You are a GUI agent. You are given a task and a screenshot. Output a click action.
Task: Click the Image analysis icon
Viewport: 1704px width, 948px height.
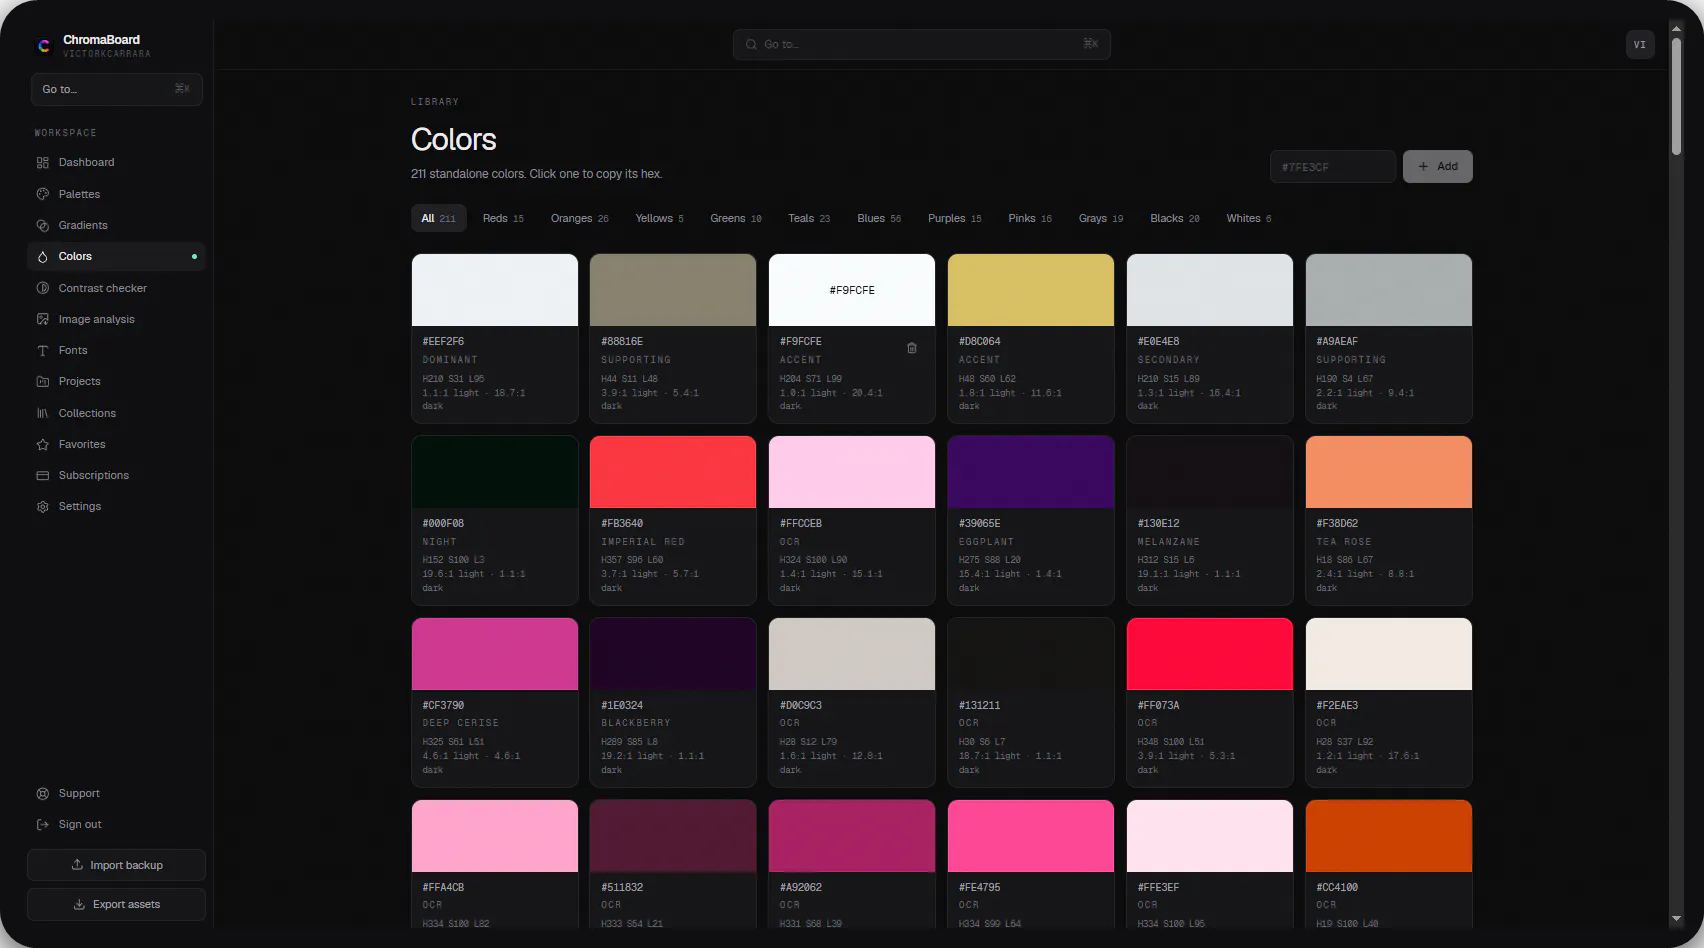click(x=42, y=319)
